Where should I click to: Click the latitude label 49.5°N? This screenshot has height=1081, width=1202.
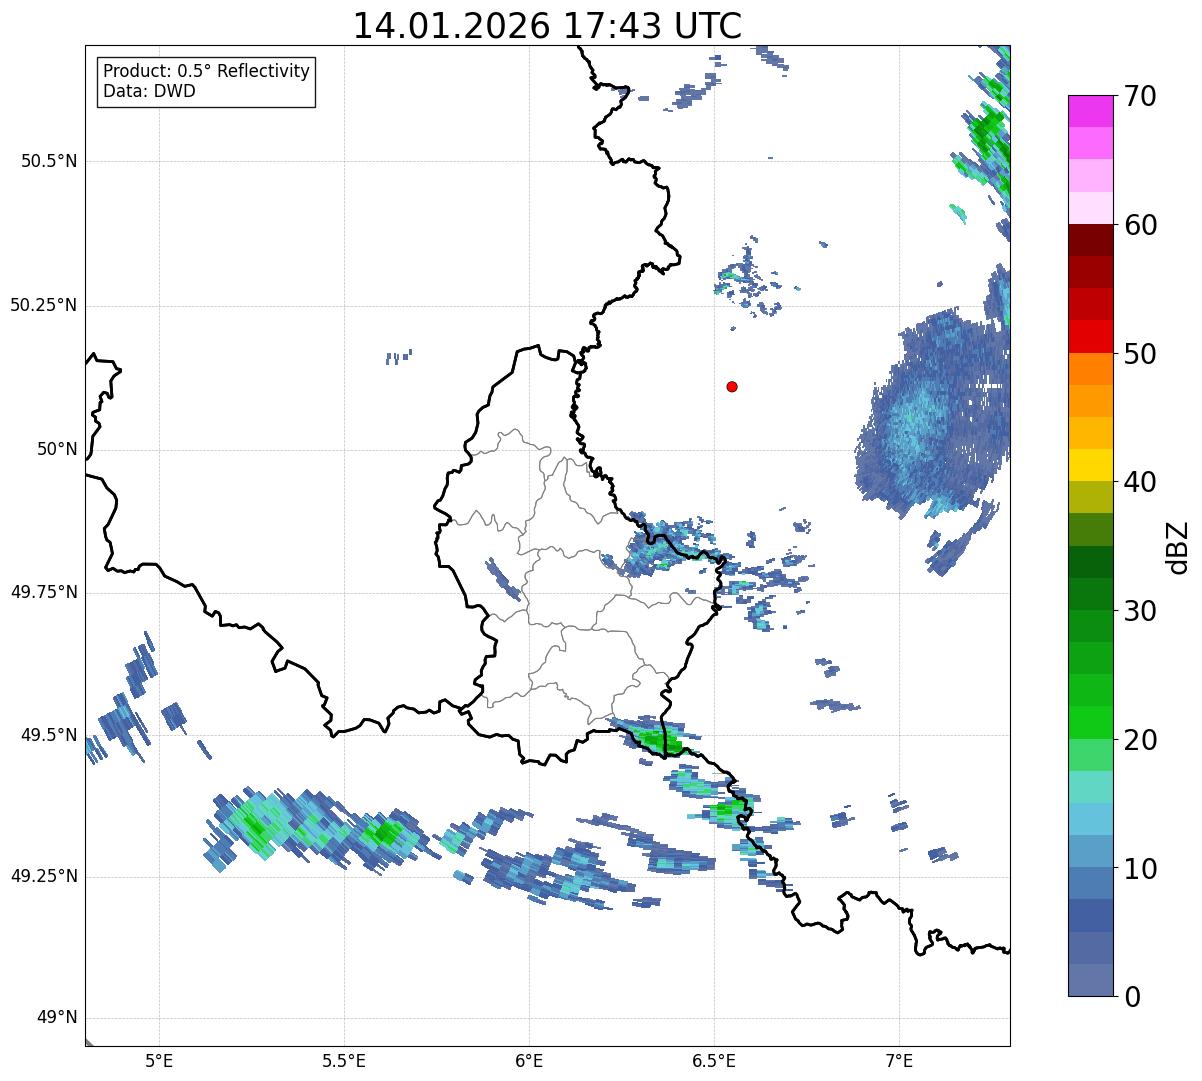click(x=49, y=735)
